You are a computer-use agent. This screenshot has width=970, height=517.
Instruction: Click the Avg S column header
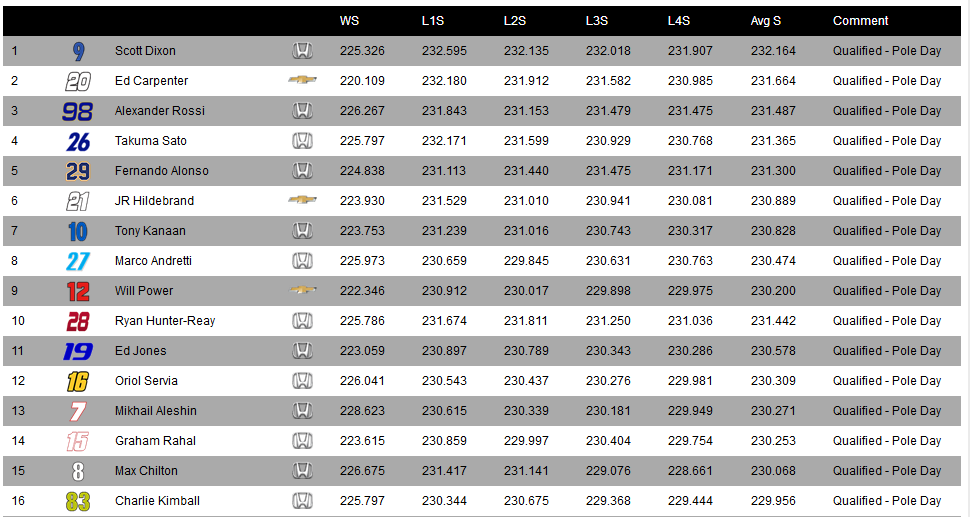[x=766, y=20]
